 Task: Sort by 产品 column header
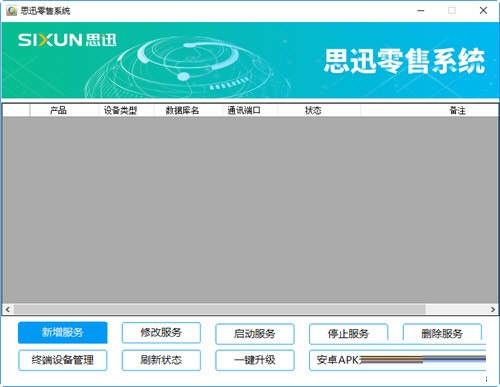click(x=64, y=110)
